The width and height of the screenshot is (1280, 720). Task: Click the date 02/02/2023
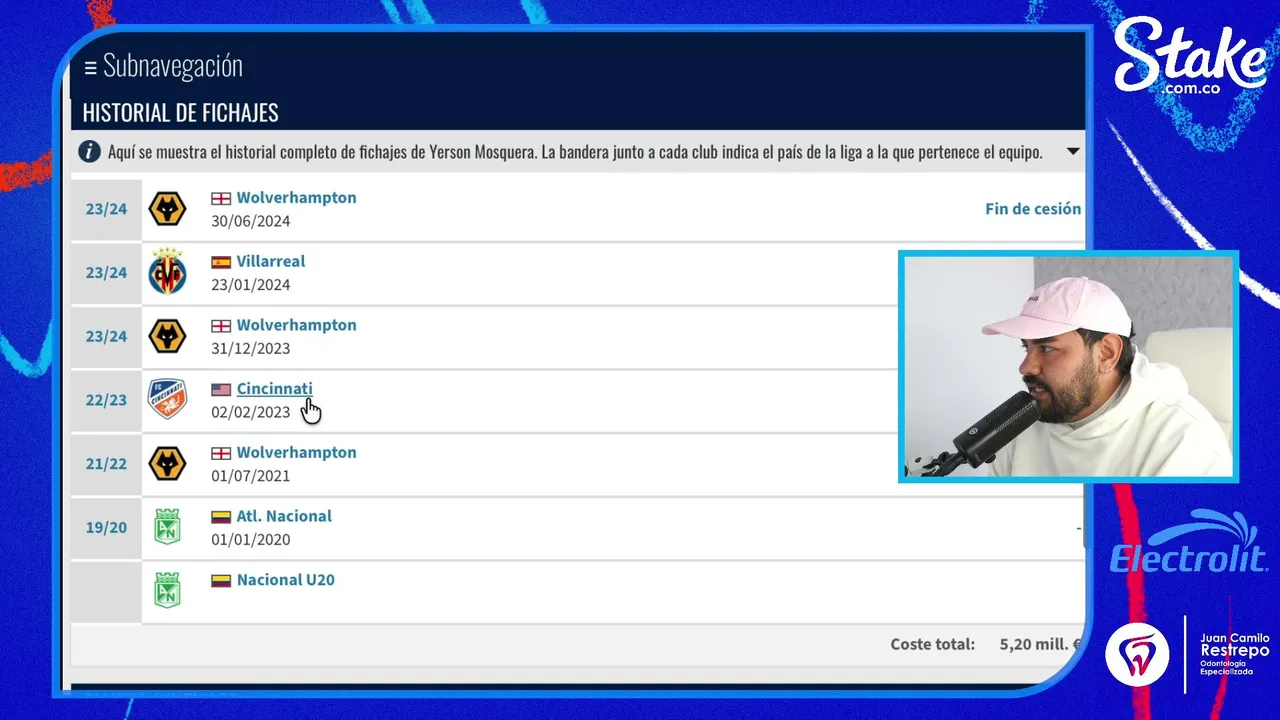(250, 412)
